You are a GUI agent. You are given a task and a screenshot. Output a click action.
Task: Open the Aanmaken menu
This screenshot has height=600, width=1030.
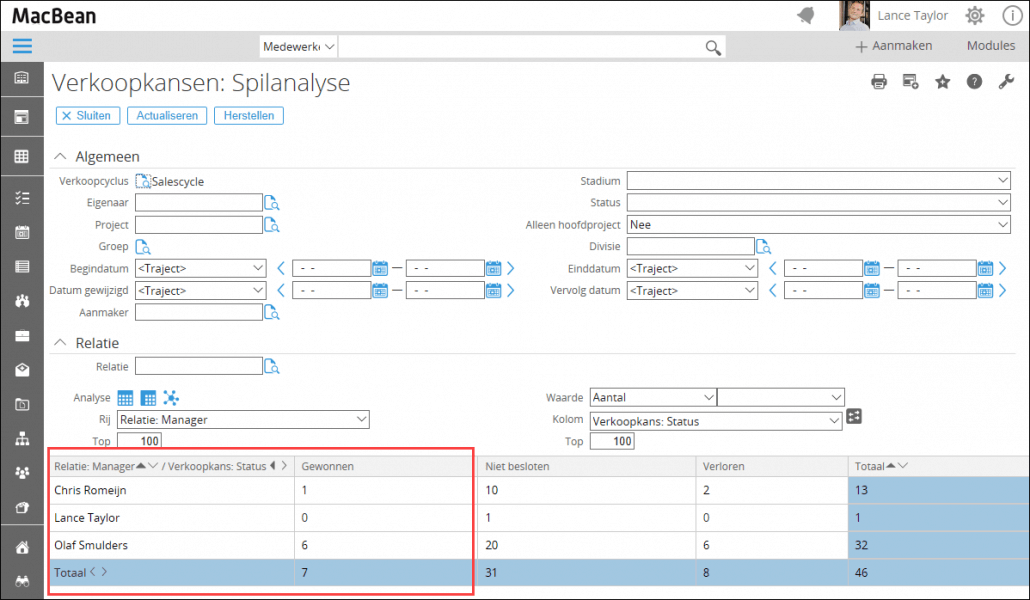point(894,46)
